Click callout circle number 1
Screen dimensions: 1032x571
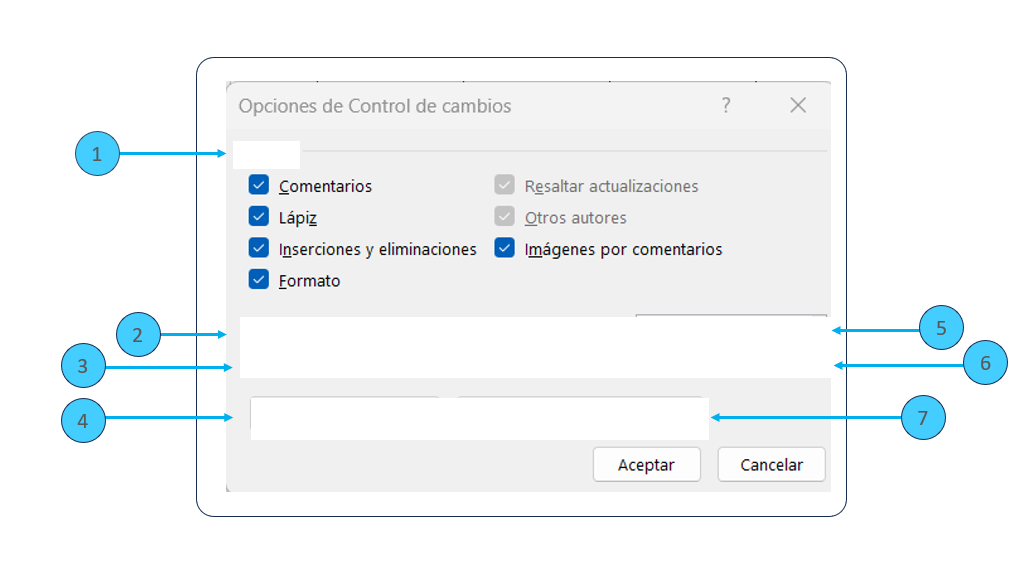(97, 154)
